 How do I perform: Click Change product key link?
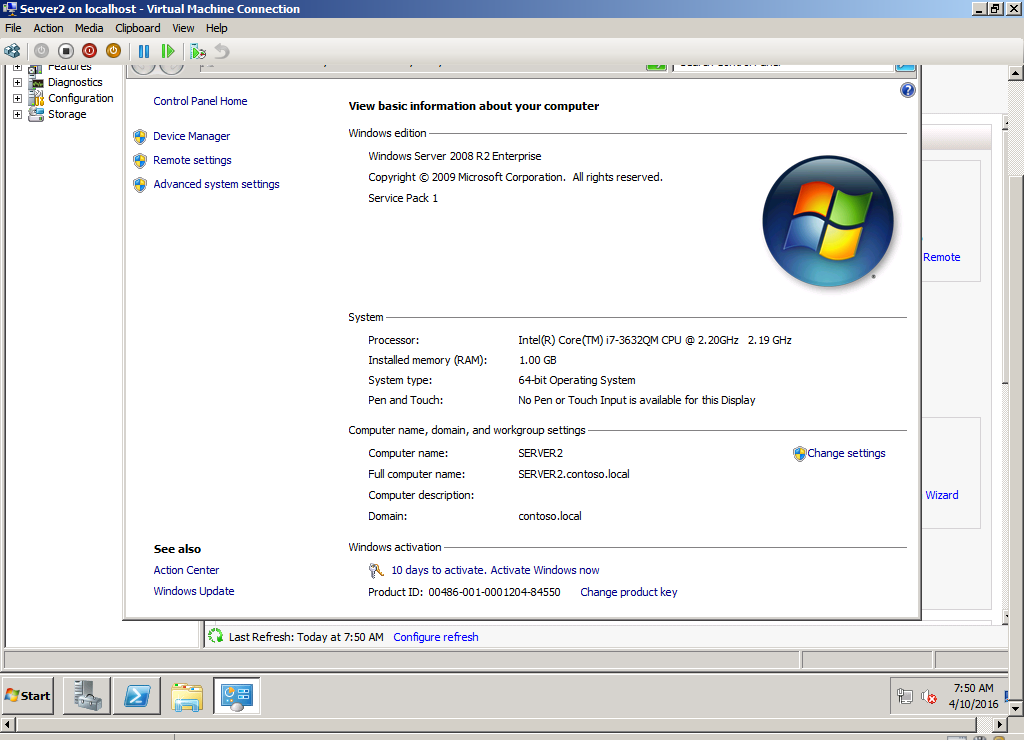(628, 592)
